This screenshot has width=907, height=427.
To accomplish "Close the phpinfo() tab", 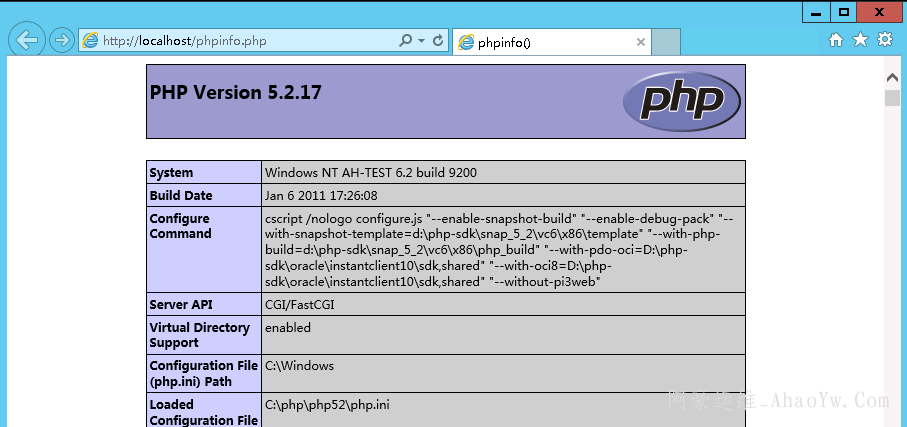I will tap(641, 42).
